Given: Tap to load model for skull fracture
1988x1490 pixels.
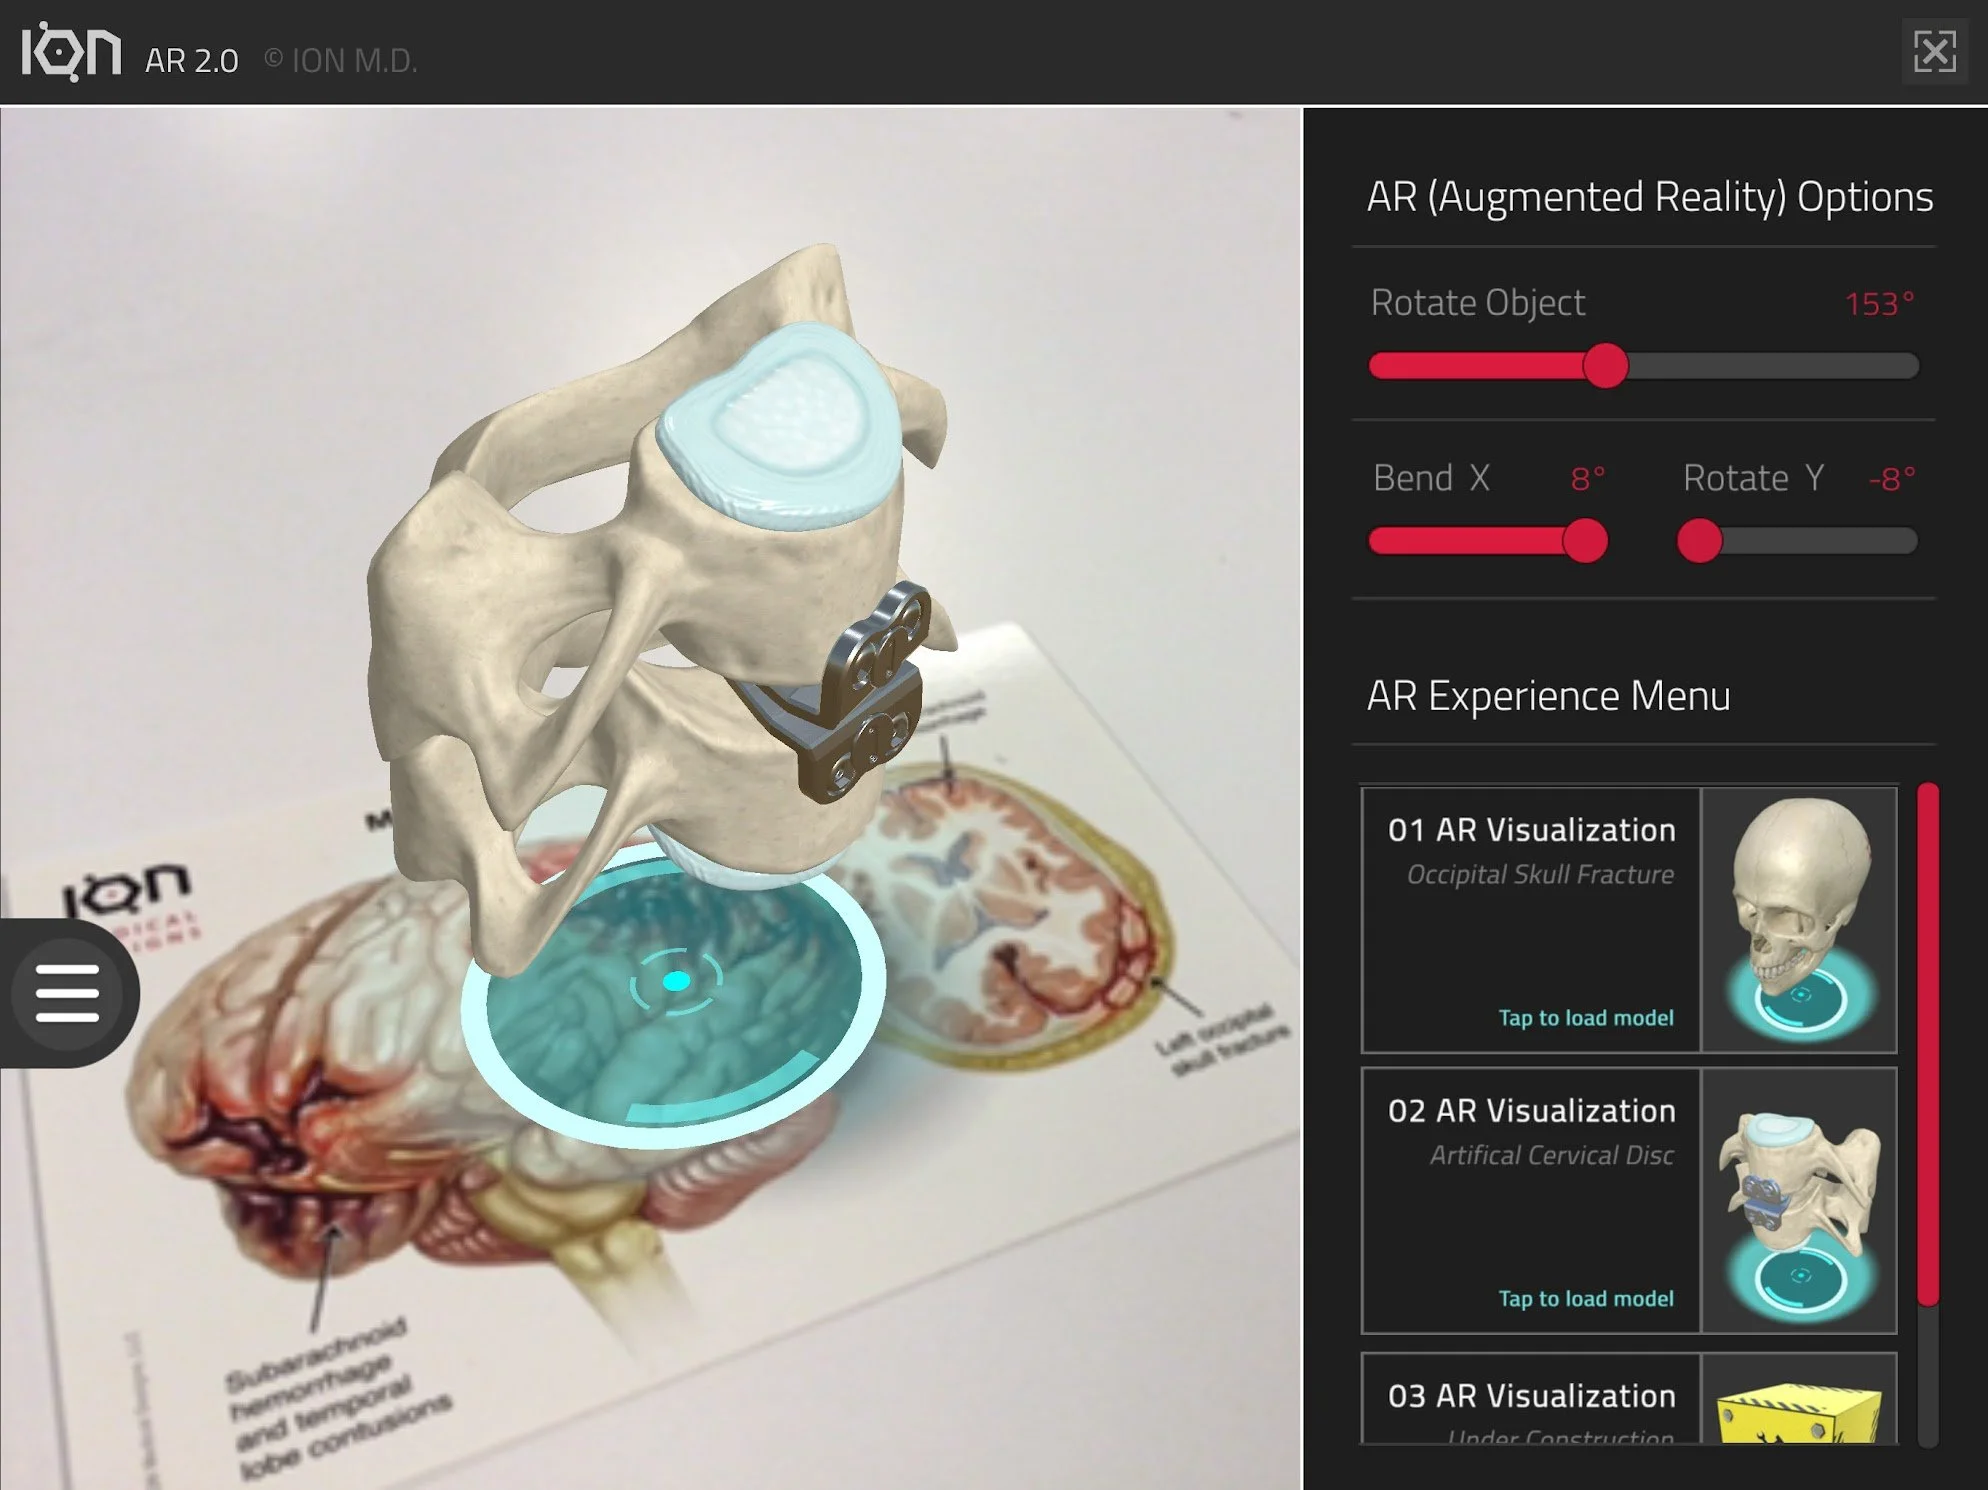Looking at the screenshot, I should tap(1585, 1018).
